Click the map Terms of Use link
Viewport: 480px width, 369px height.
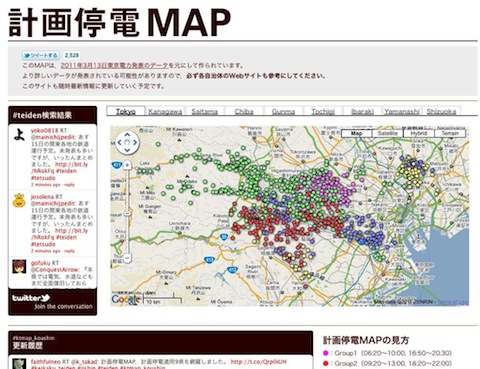[452, 302]
